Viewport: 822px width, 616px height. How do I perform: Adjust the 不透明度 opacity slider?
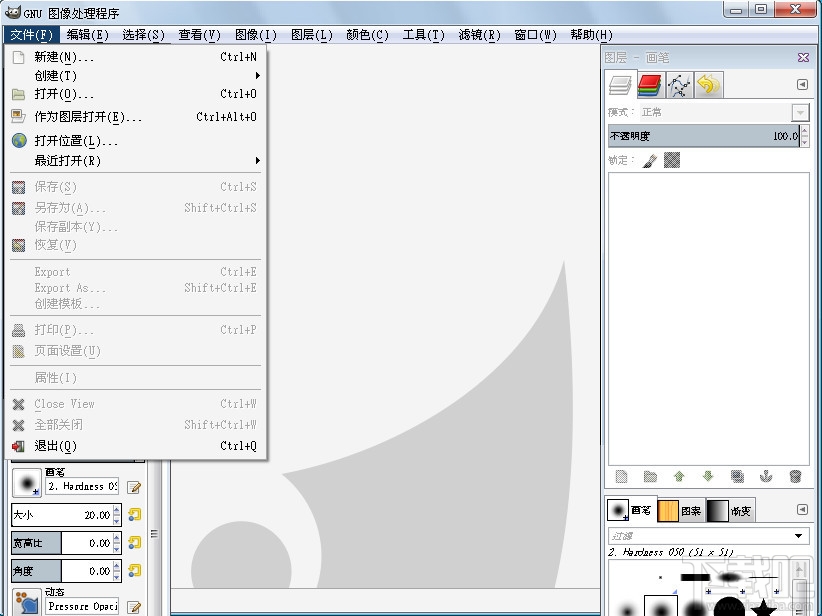tap(700, 136)
